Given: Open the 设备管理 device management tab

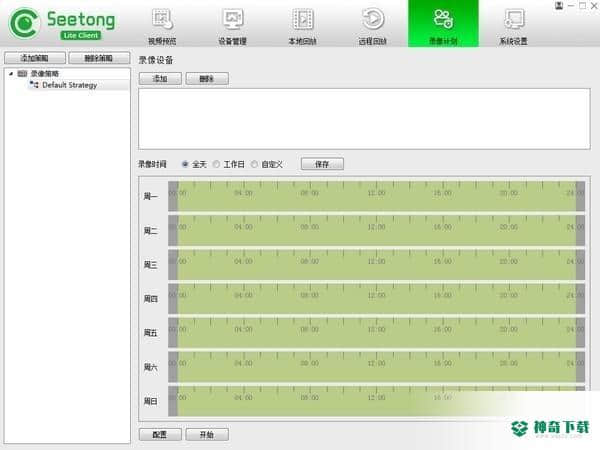Looking at the screenshot, I should (x=232, y=25).
